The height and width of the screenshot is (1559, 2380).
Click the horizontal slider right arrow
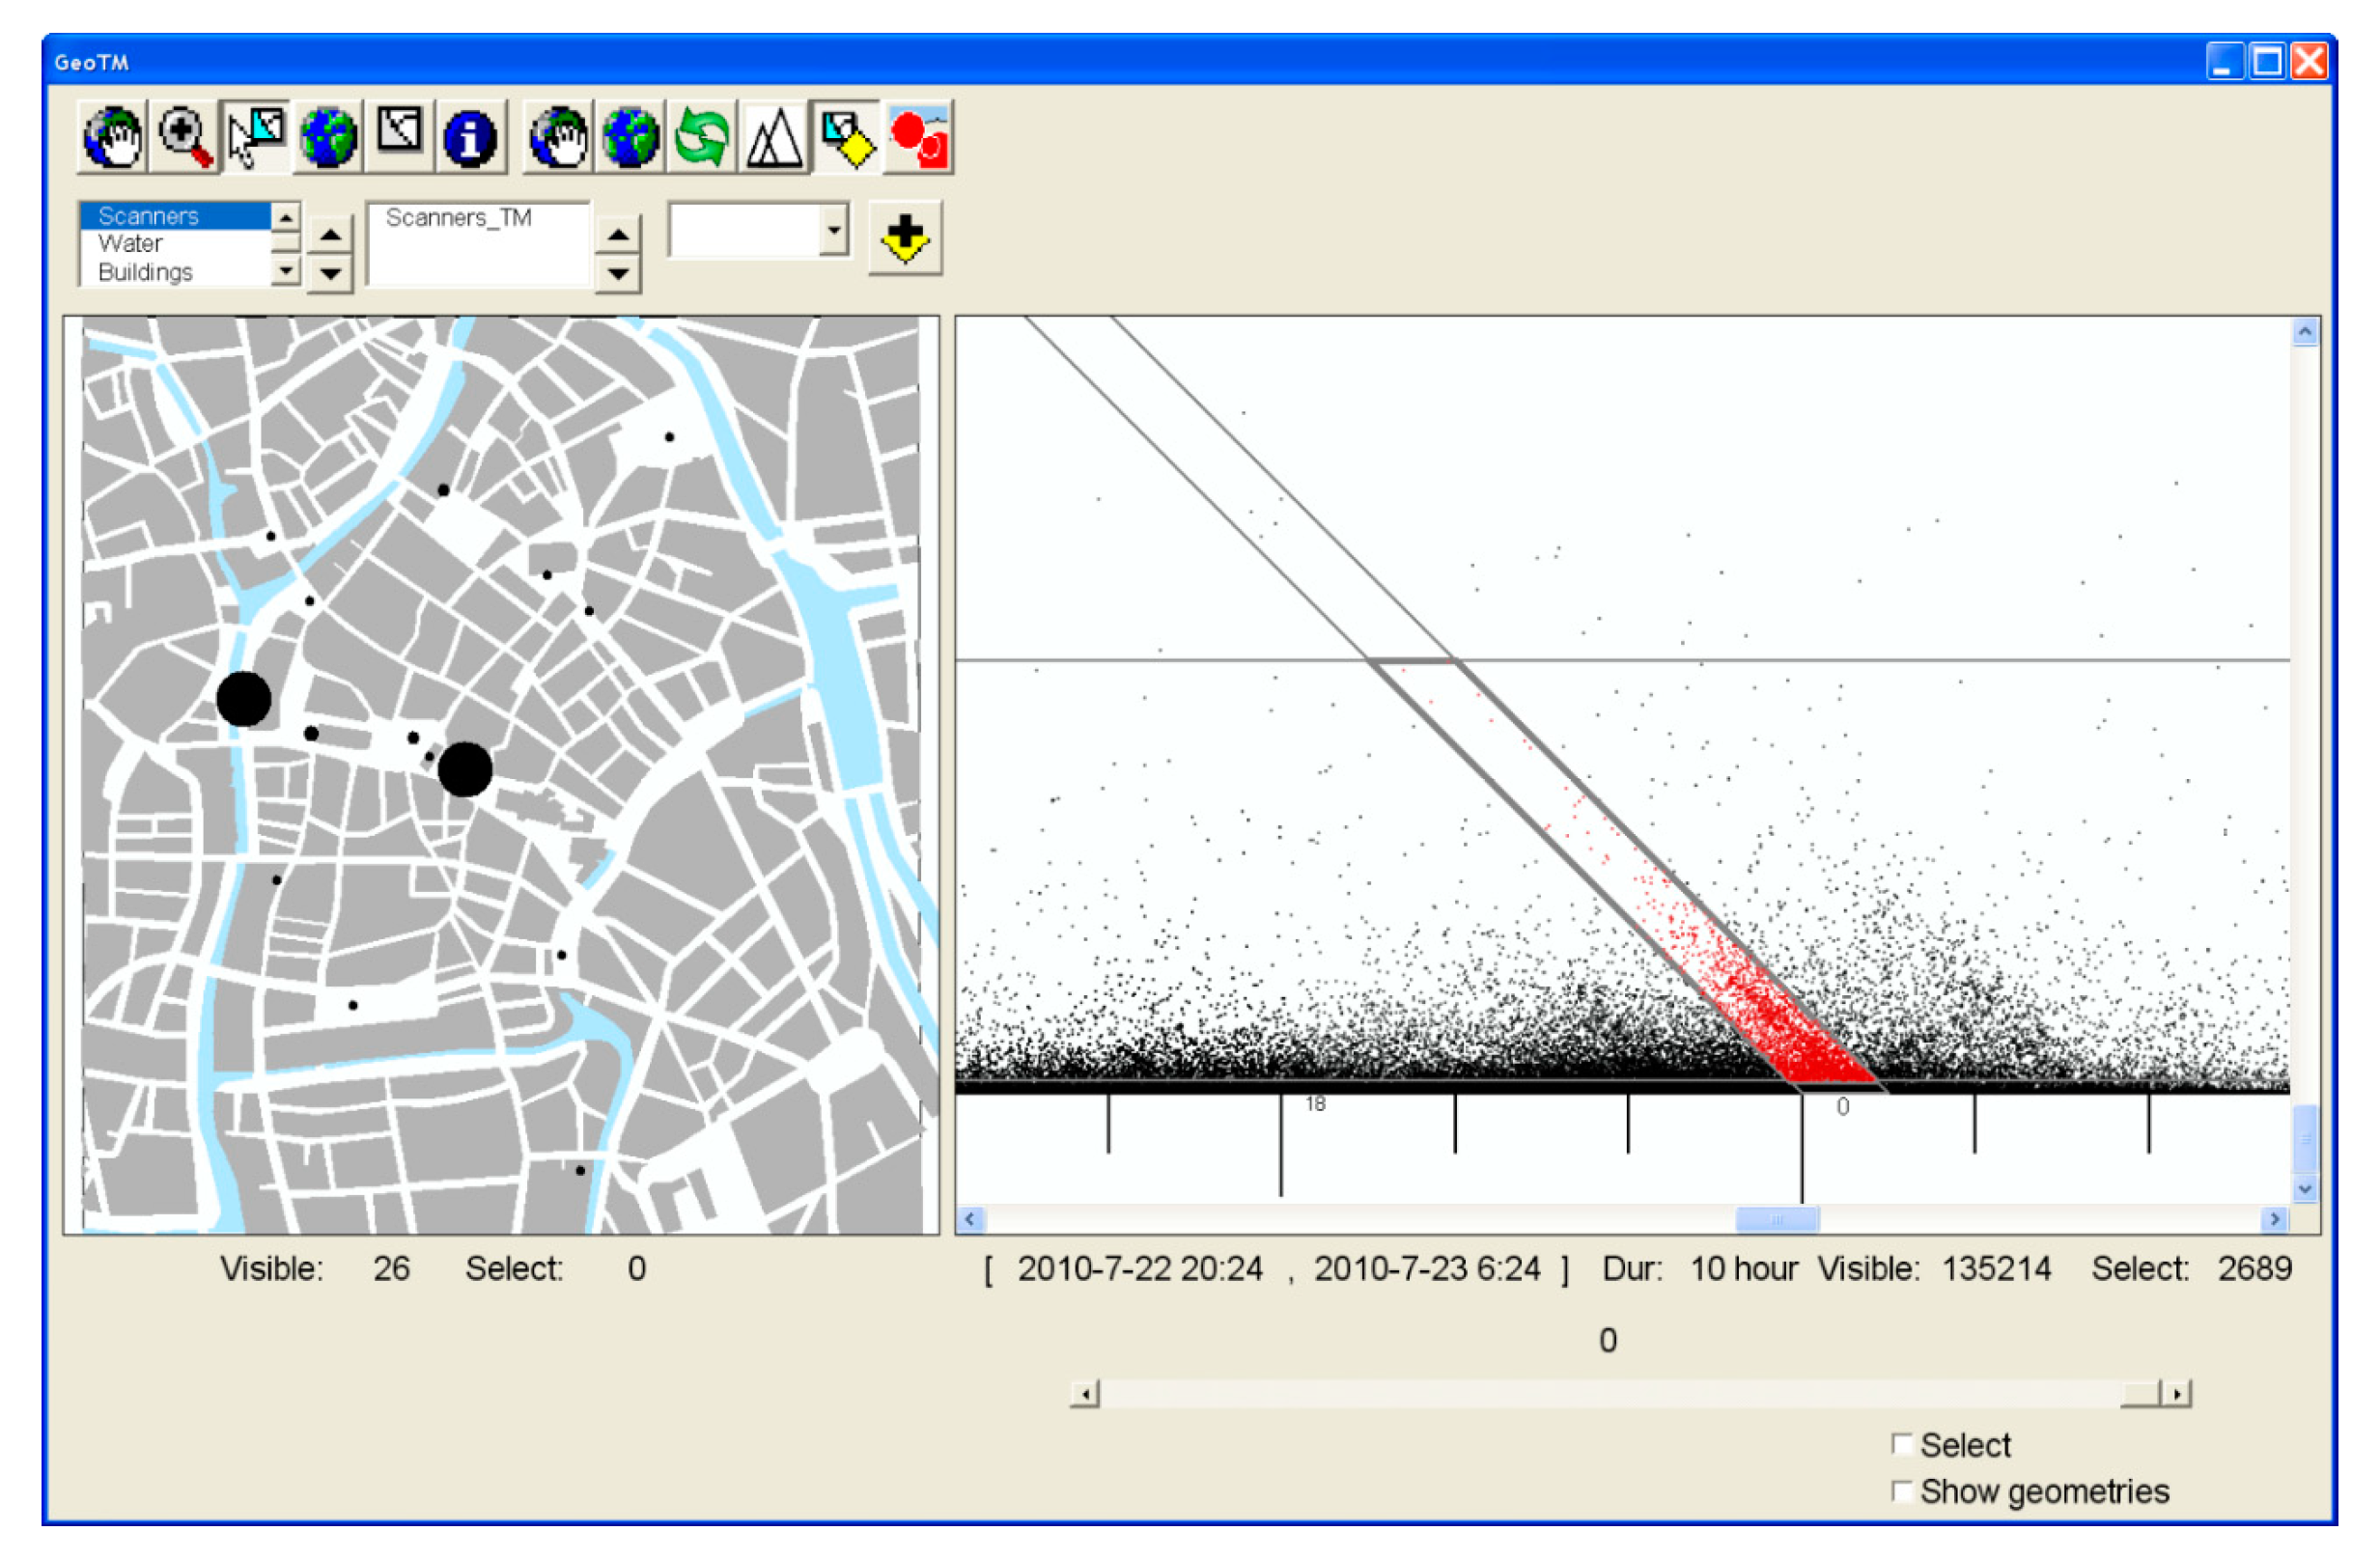[2177, 1393]
